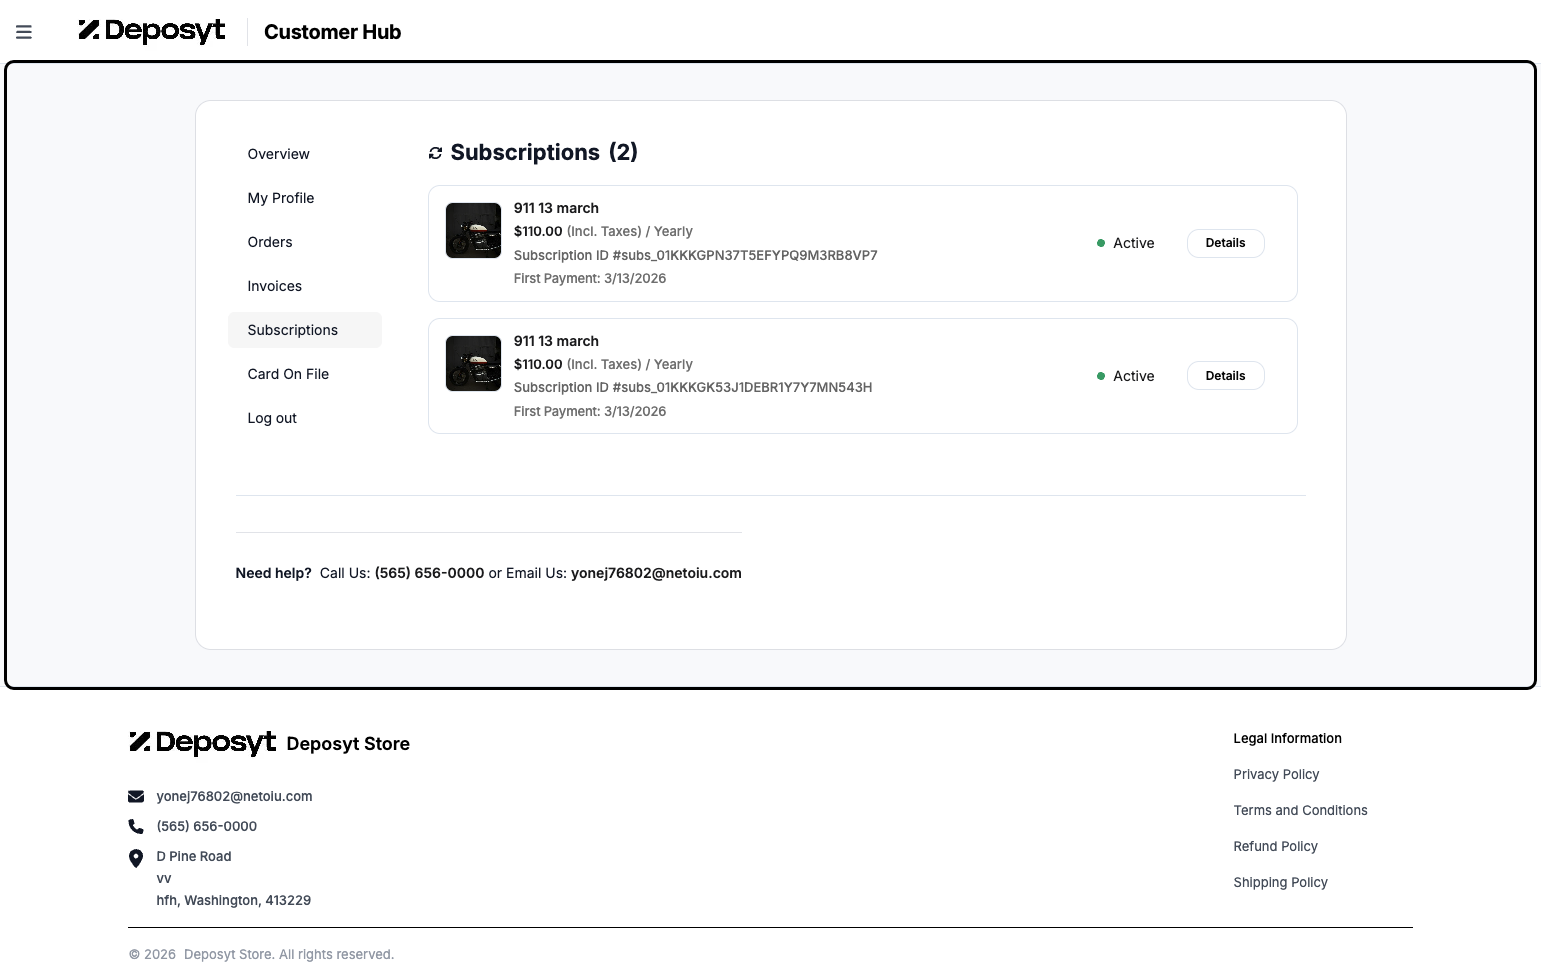Click motorcycle thumbnail of subscription ending MN543H
Viewport: 1541px width, 963px height.
473,363
